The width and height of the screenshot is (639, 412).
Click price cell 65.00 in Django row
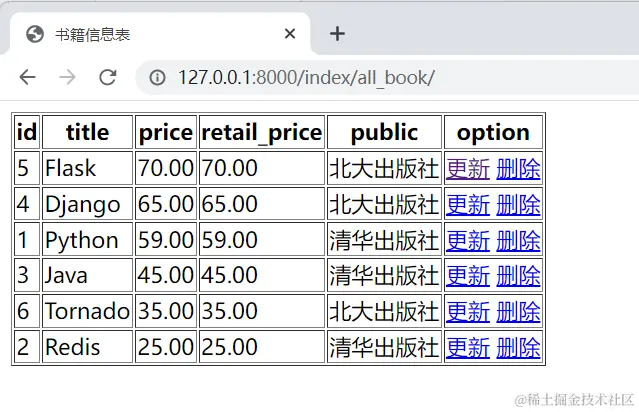(x=166, y=204)
